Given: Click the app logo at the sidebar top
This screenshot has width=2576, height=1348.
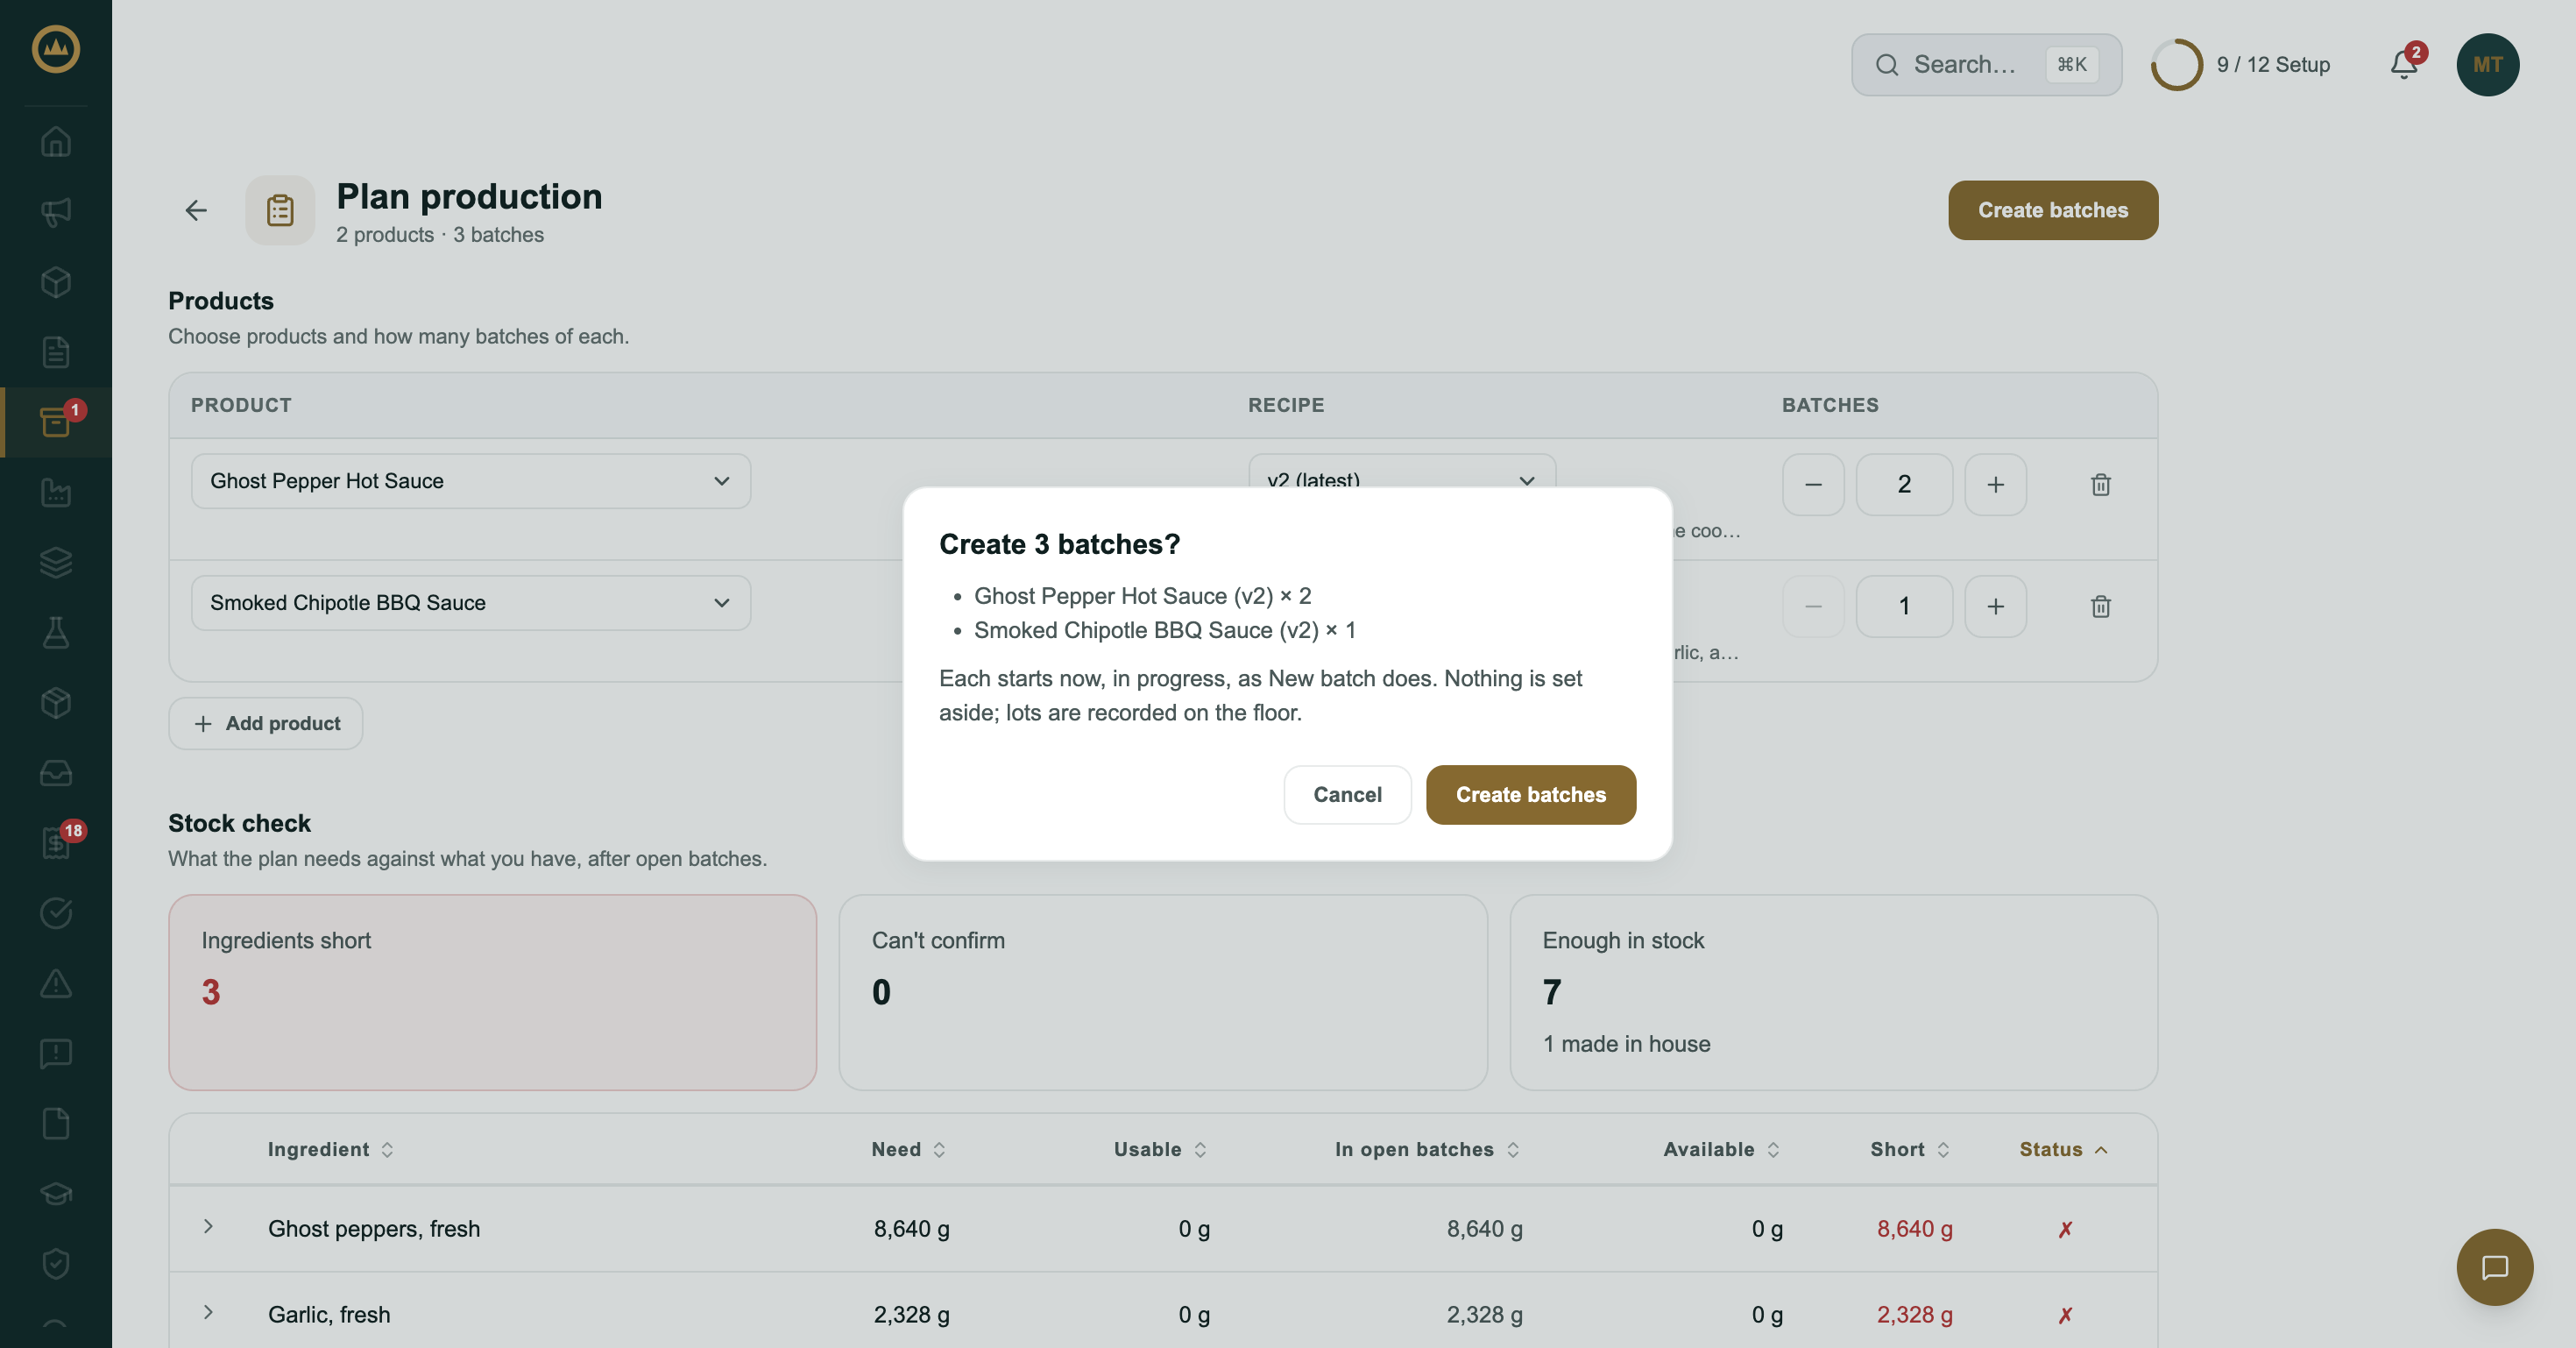Looking at the screenshot, I should (56, 49).
